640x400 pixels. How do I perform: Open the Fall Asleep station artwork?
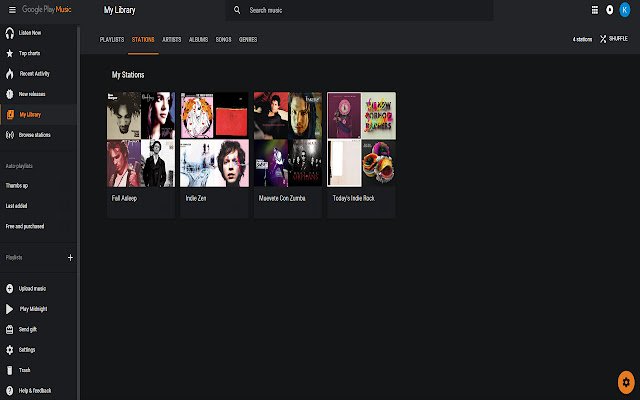pyautogui.click(x=141, y=139)
